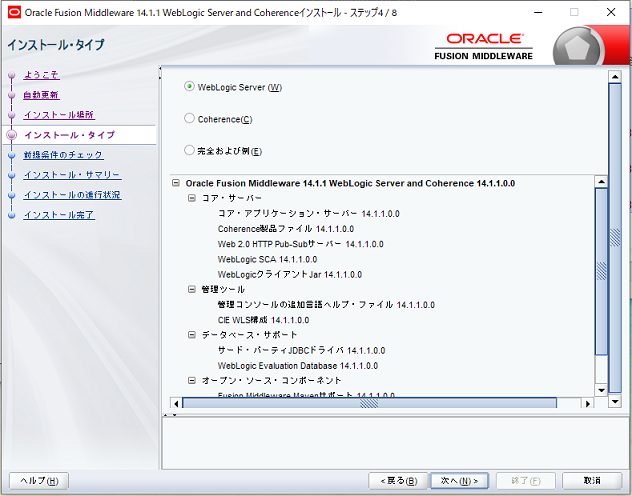Click the 取消 cancel button
The width and height of the screenshot is (632, 496).
click(x=592, y=481)
